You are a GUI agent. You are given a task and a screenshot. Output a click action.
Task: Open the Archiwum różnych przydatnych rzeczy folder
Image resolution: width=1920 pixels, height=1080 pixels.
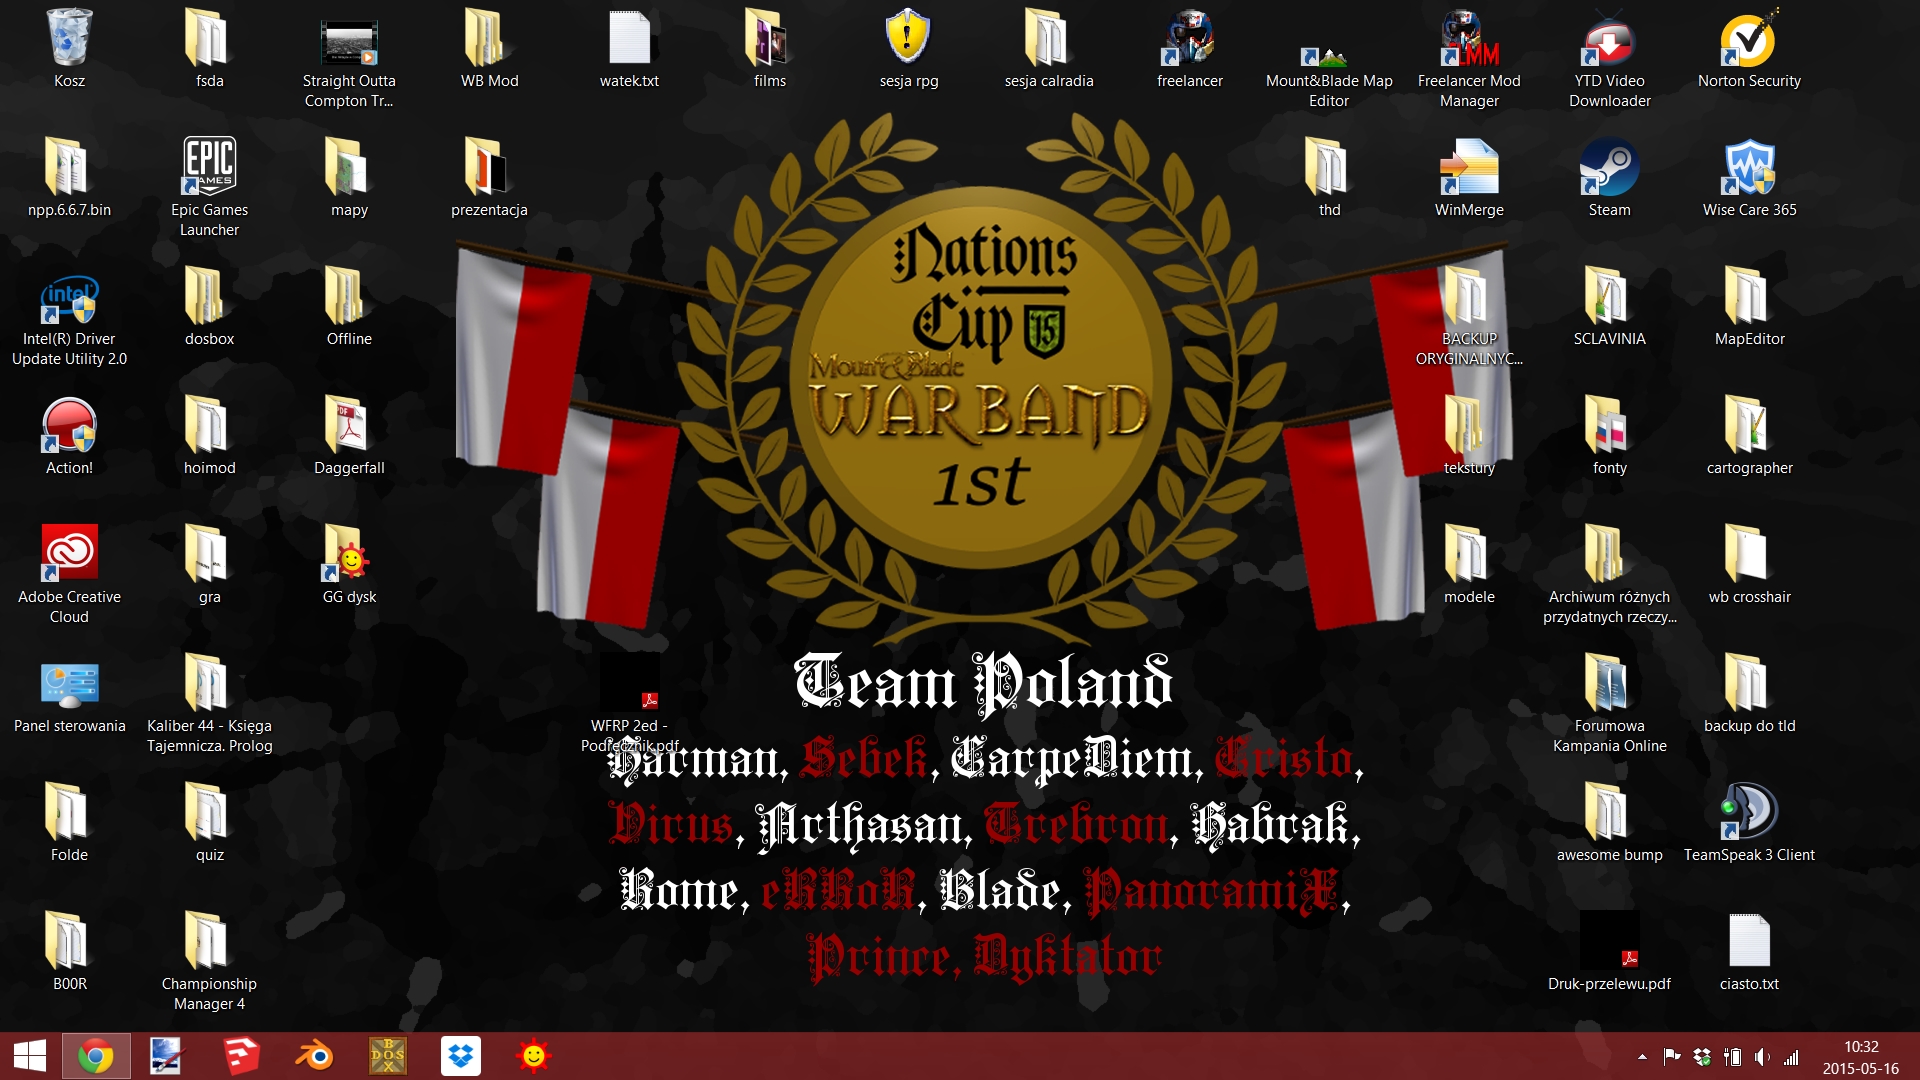coord(1609,575)
